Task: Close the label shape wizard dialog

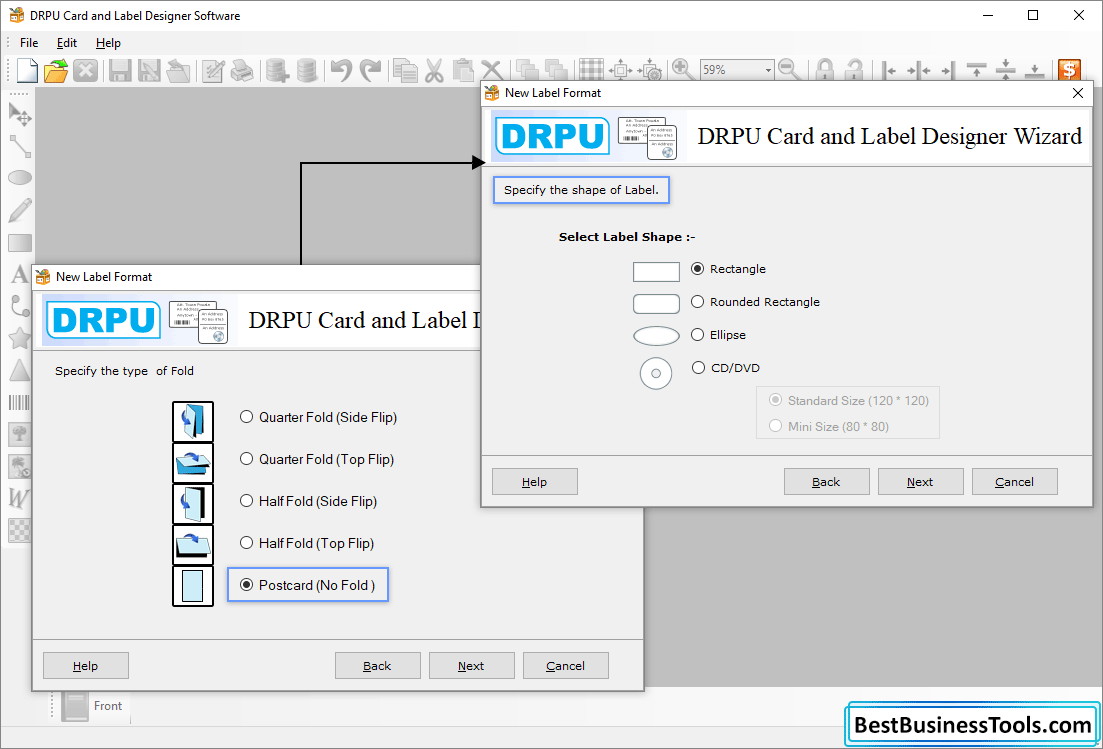Action: pos(1078,93)
